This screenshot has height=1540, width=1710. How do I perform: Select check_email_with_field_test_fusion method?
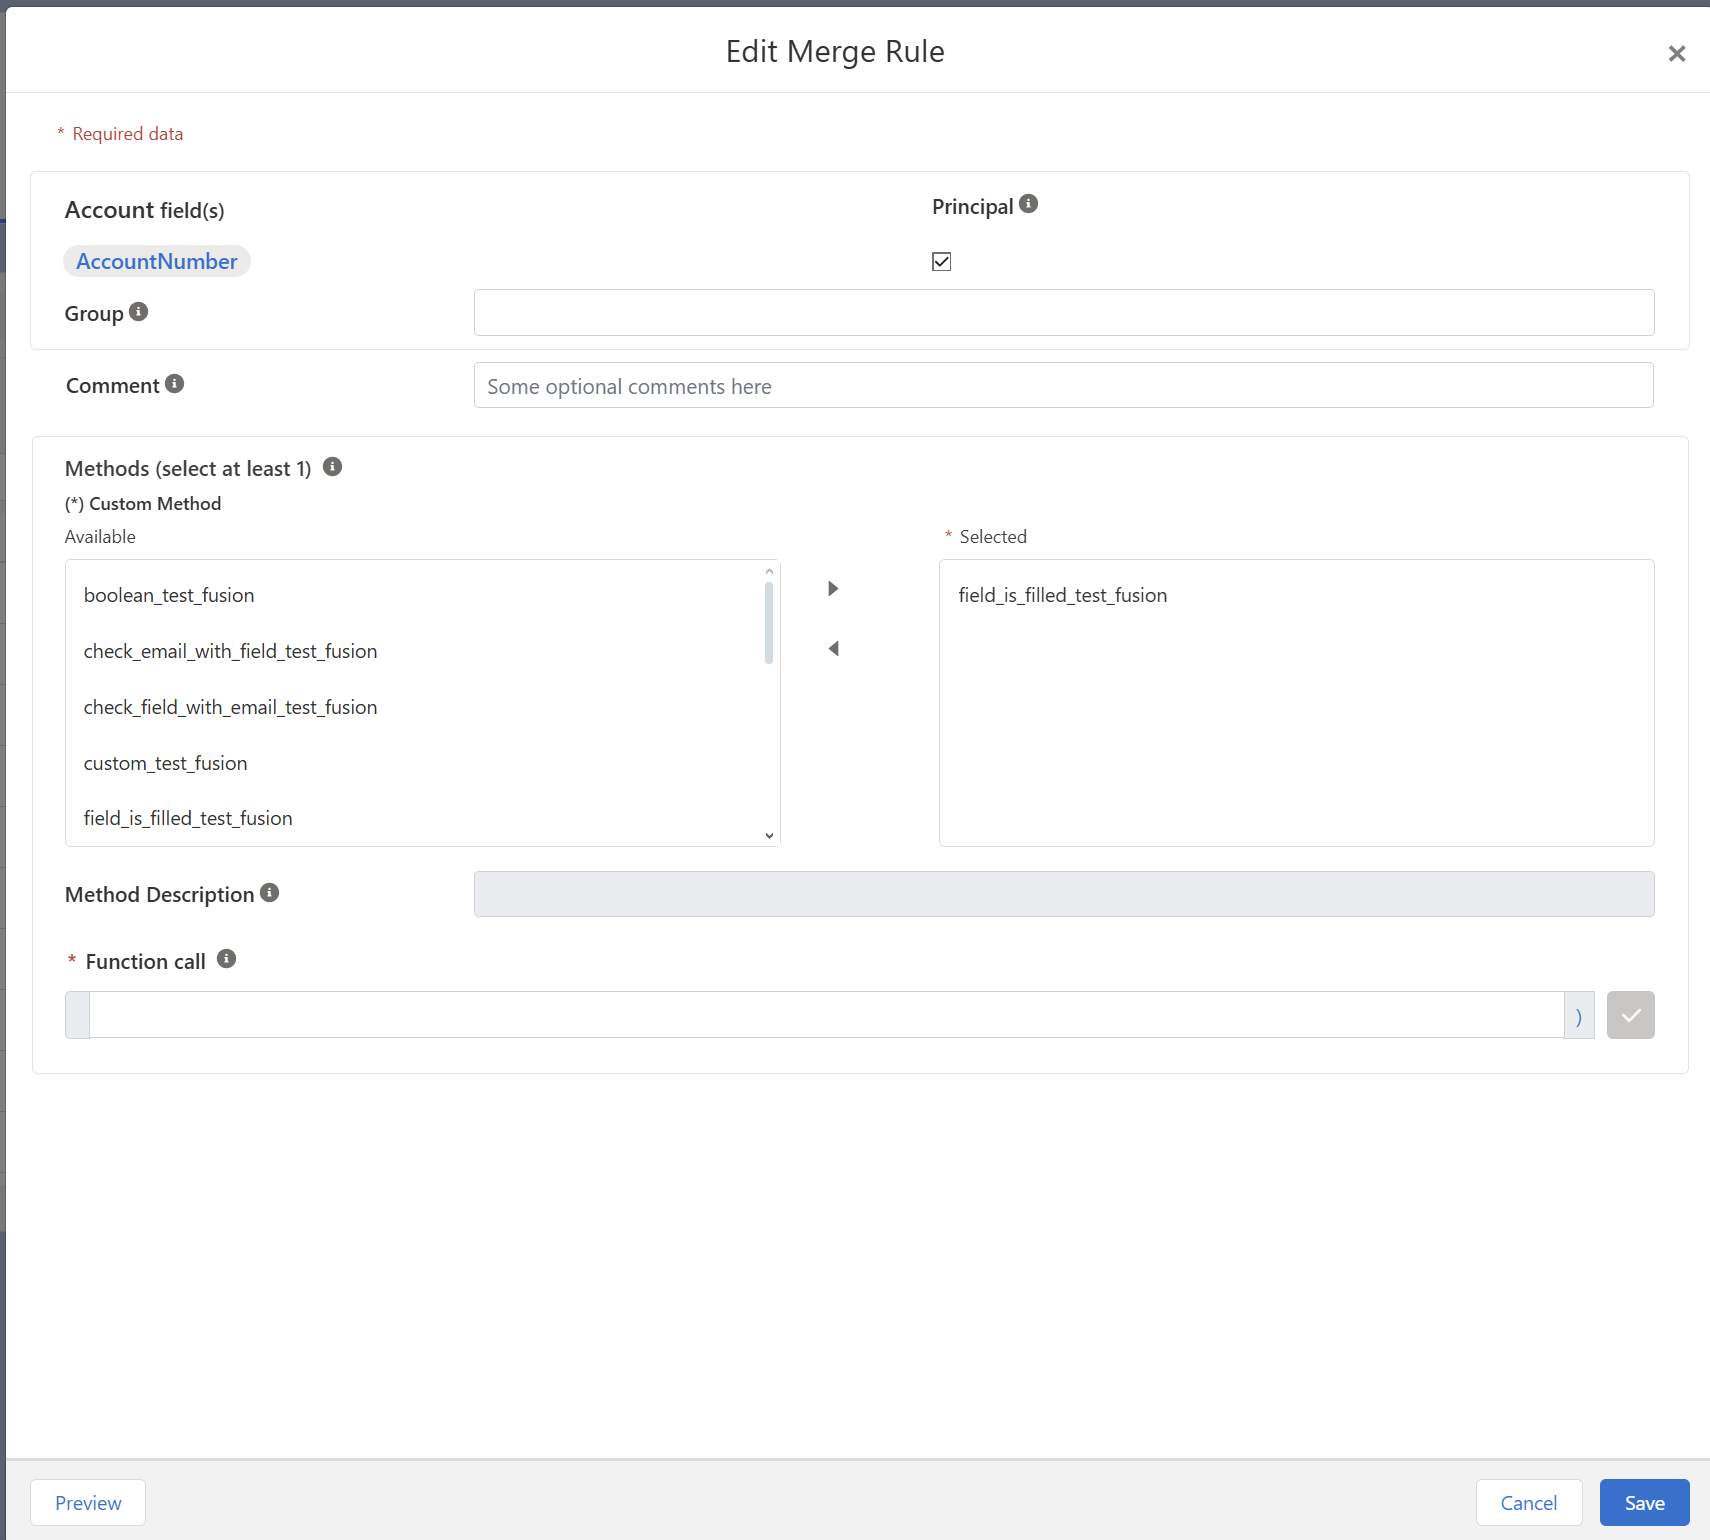click(x=414, y=651)
